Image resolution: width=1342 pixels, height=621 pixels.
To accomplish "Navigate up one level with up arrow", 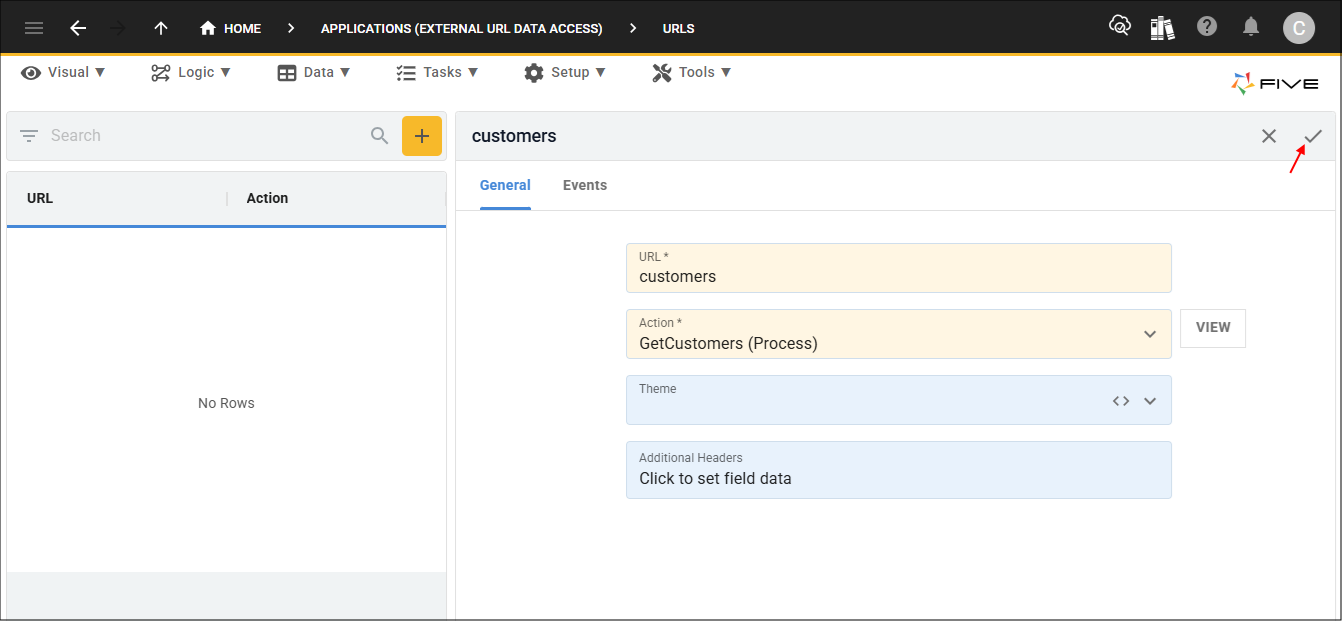I will pos(161,28).
